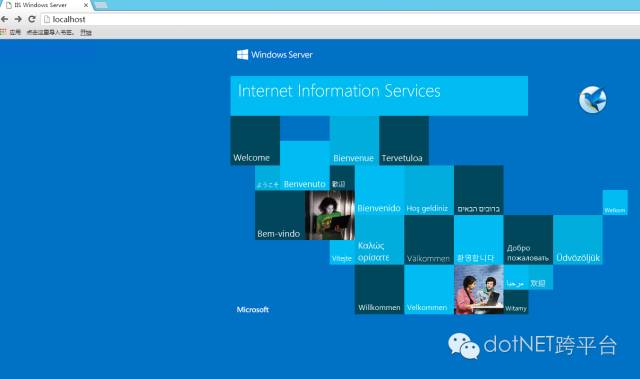Click the Hoş geldiniz tile

(429, 190)
